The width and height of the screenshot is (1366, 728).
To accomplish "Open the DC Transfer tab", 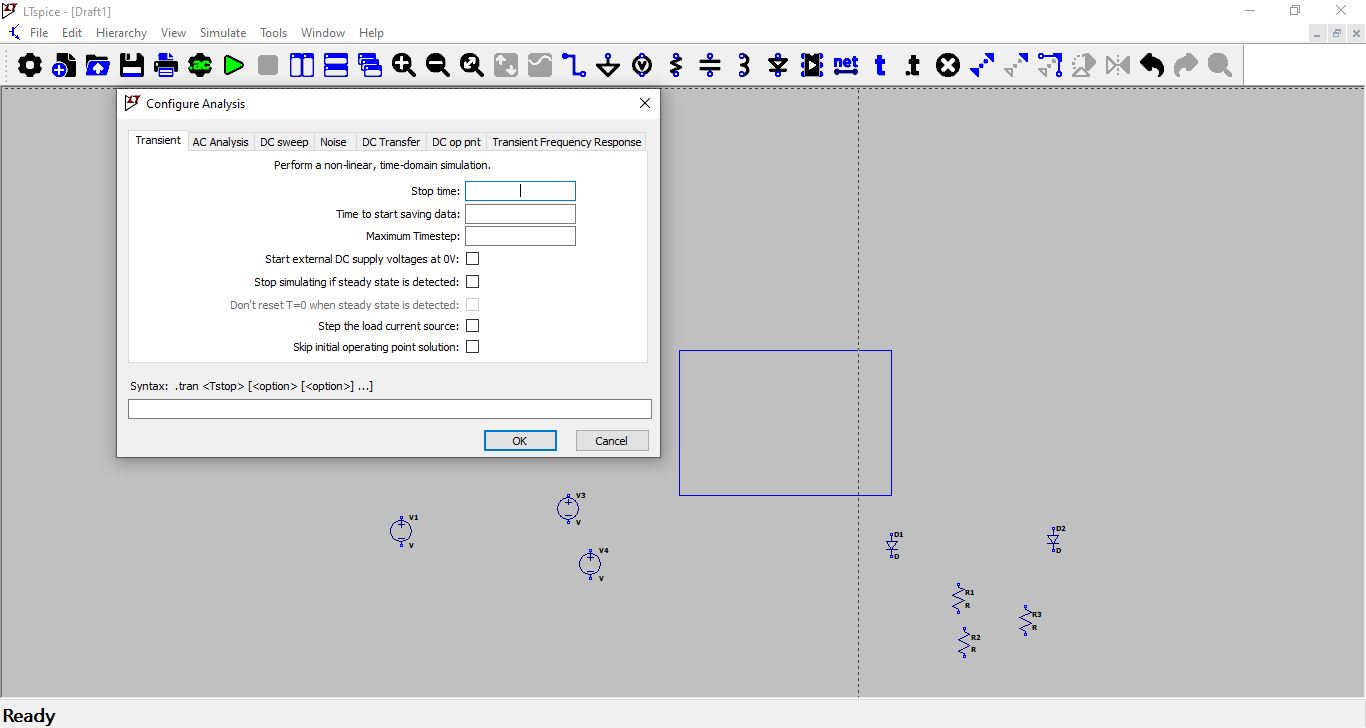I will pyautogui.click(x=391, y=142).
